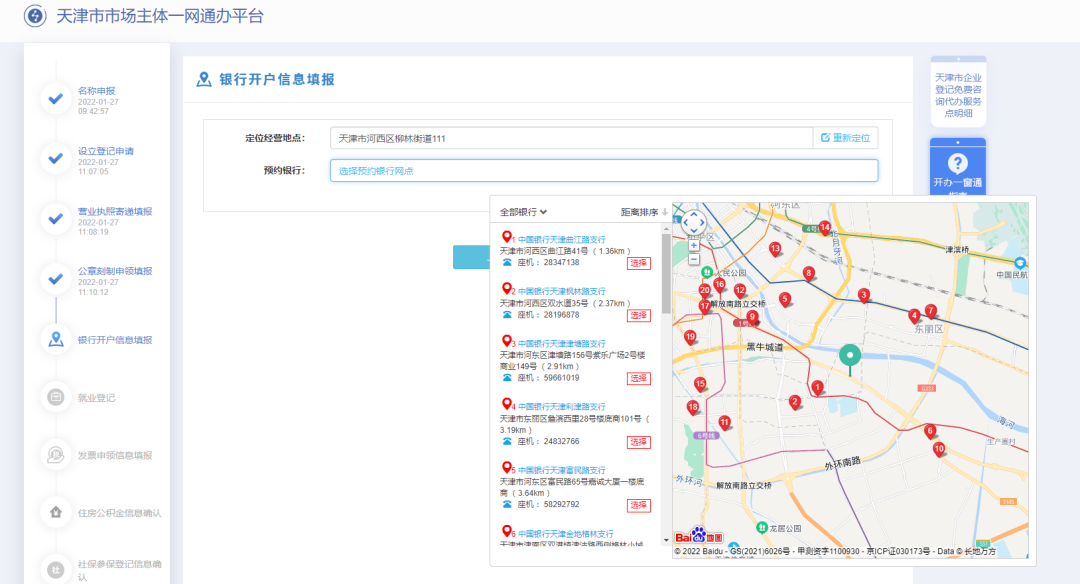Zoom out the Baidu map
1080x584 pixels.
[x=694, y=259]
